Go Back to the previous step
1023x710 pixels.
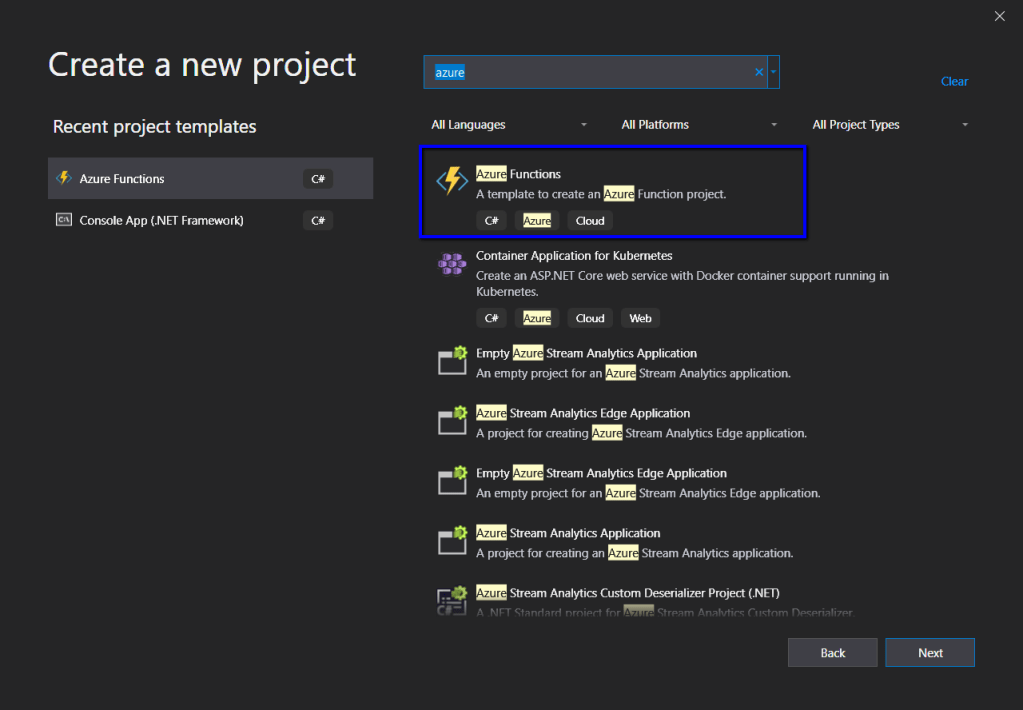click(832, 653)
